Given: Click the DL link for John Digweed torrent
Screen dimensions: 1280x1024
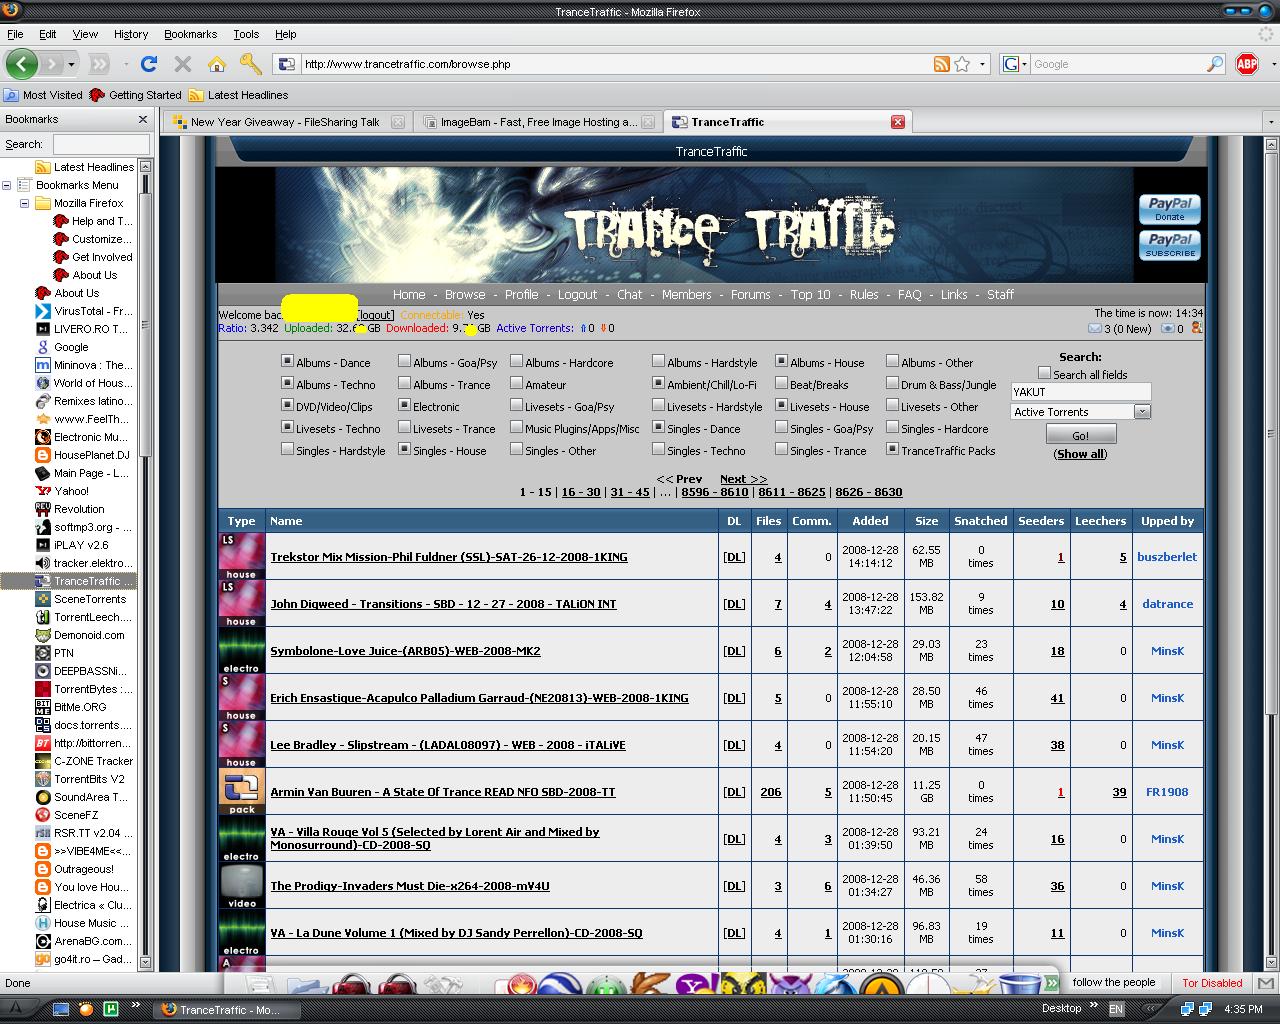Looking at the screenshot, I should click(734, 604).
